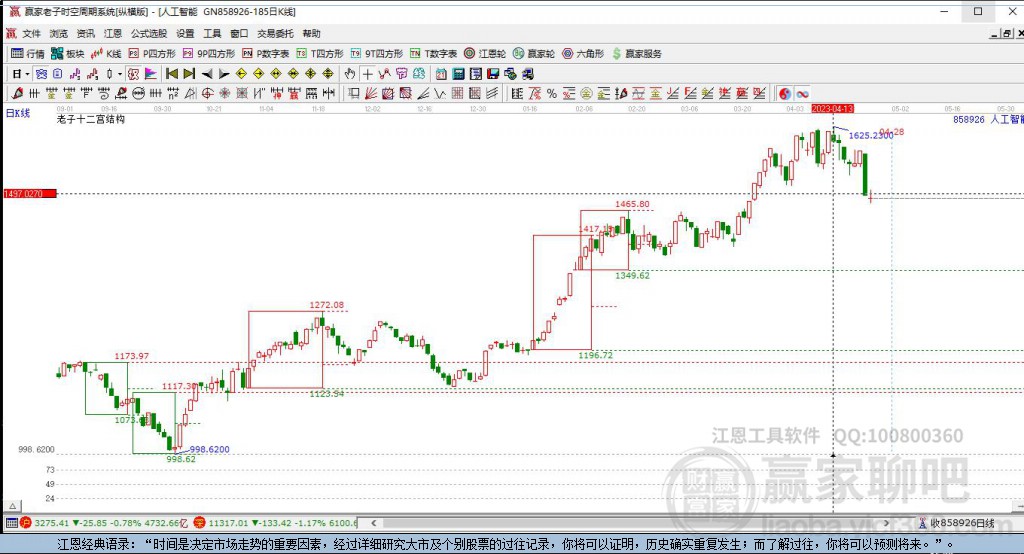Open the 工具 menu
This screenshot has width=1024, height=554.
[x=212, y=33]
